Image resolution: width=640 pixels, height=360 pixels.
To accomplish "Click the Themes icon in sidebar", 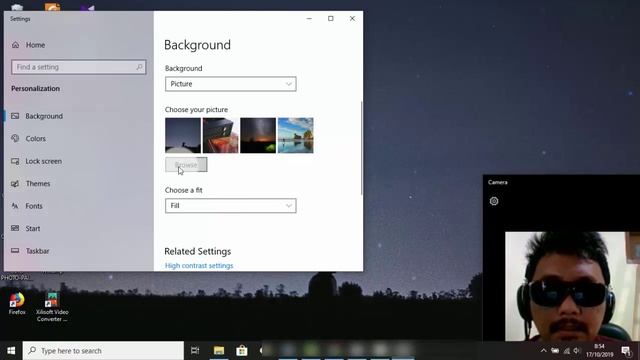I will 15,184.
